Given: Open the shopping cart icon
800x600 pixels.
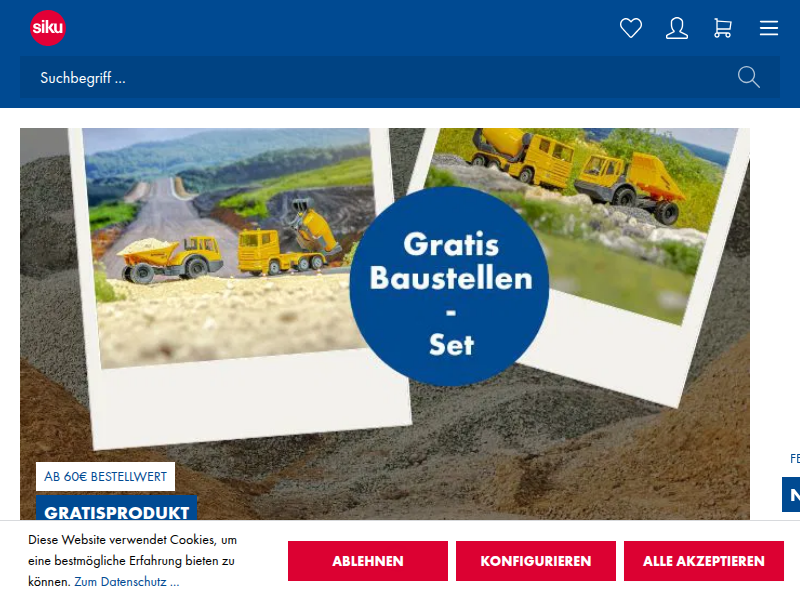Looking at the screenshot, I should pyautogui.click(x=722, y=28).
